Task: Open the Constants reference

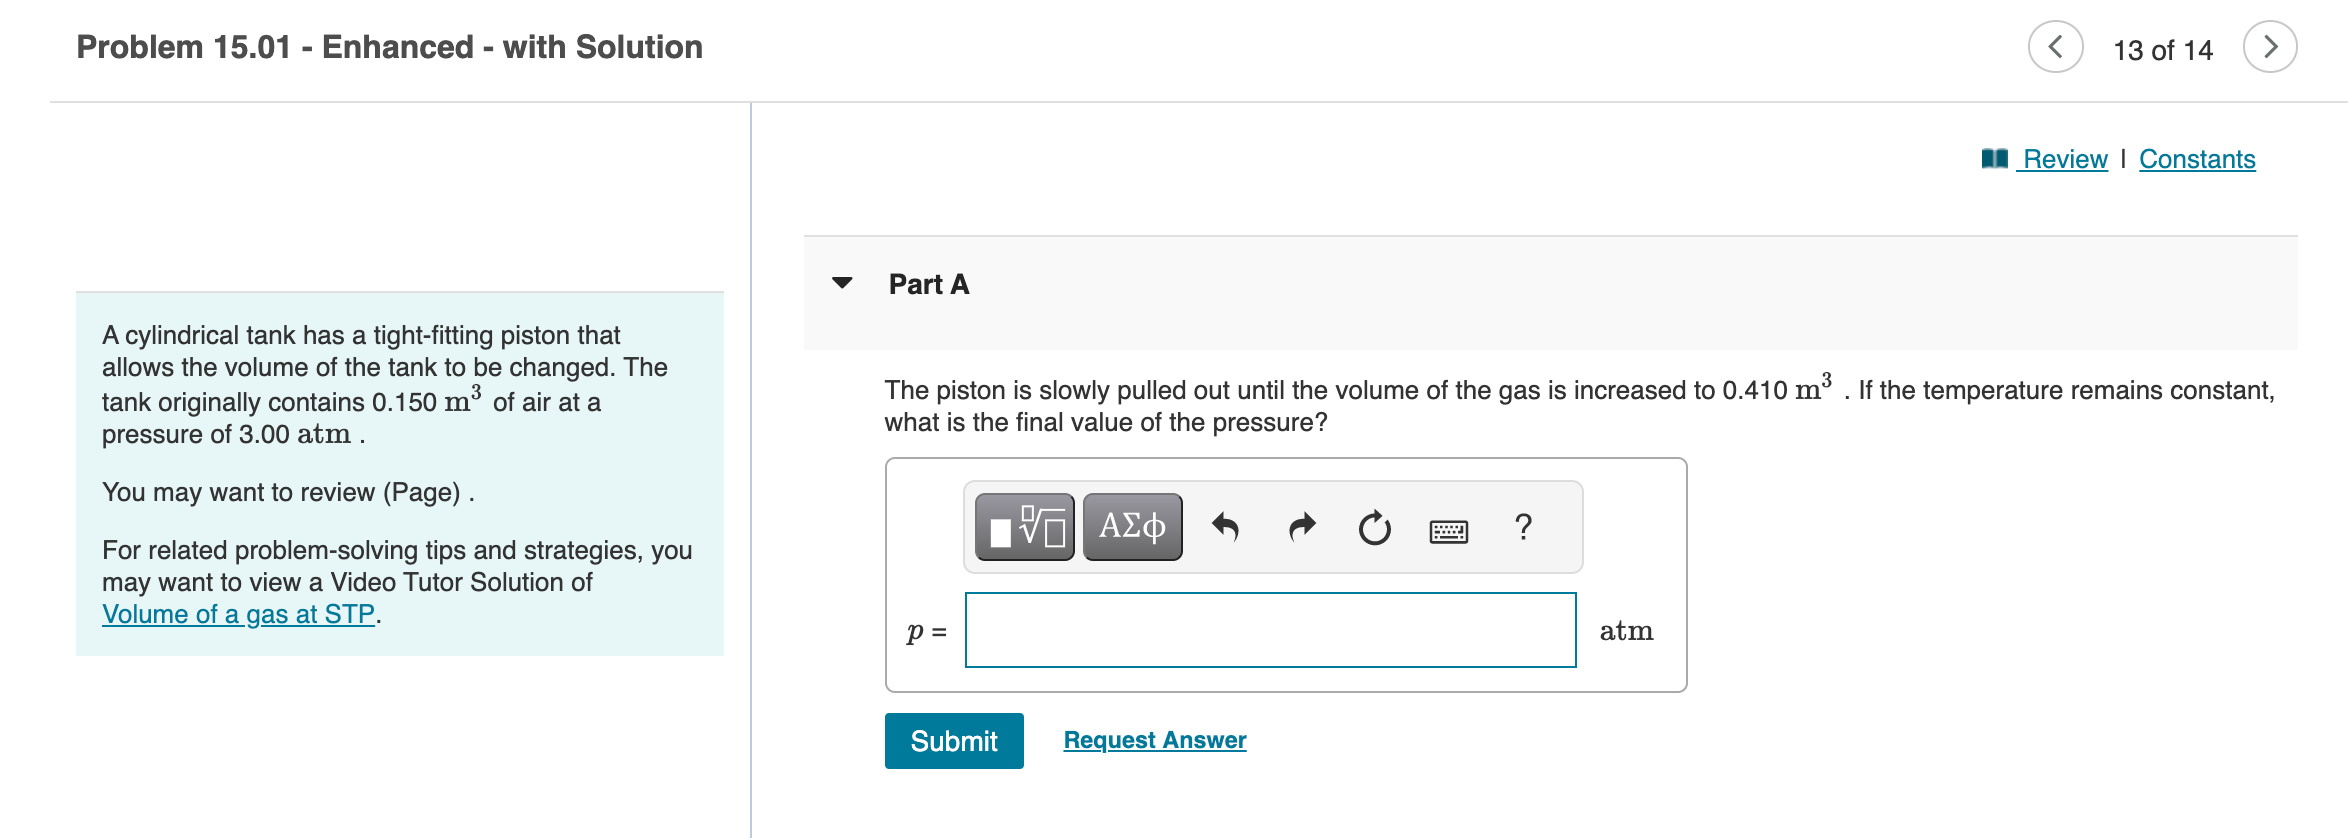Action: (x=2197, y=158)
